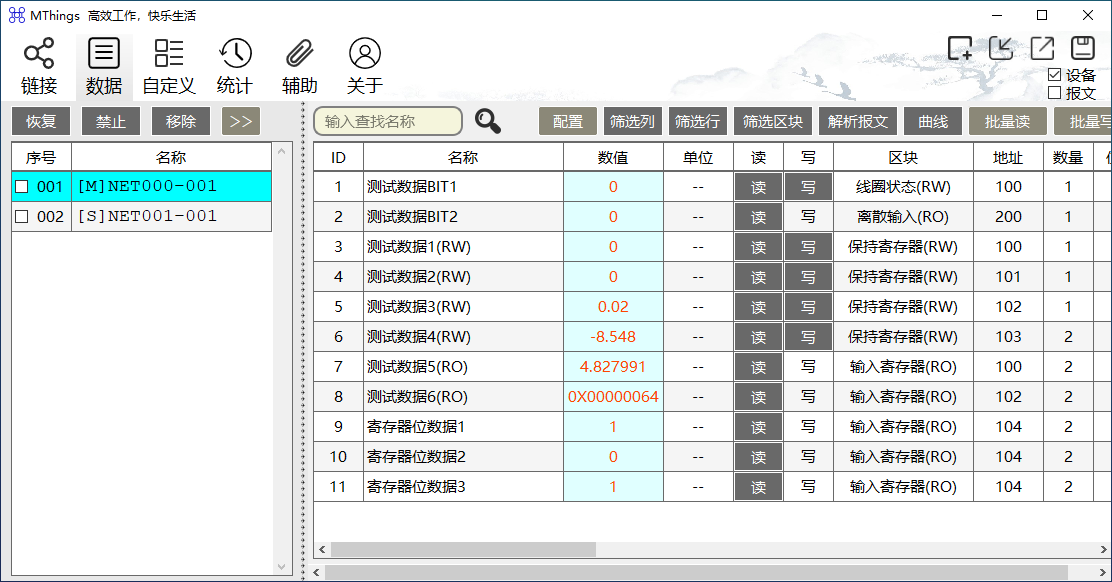Viewport: 1112px width, 582px height.
Task: Click the magnifier search icon
Action: click(488, 121)
